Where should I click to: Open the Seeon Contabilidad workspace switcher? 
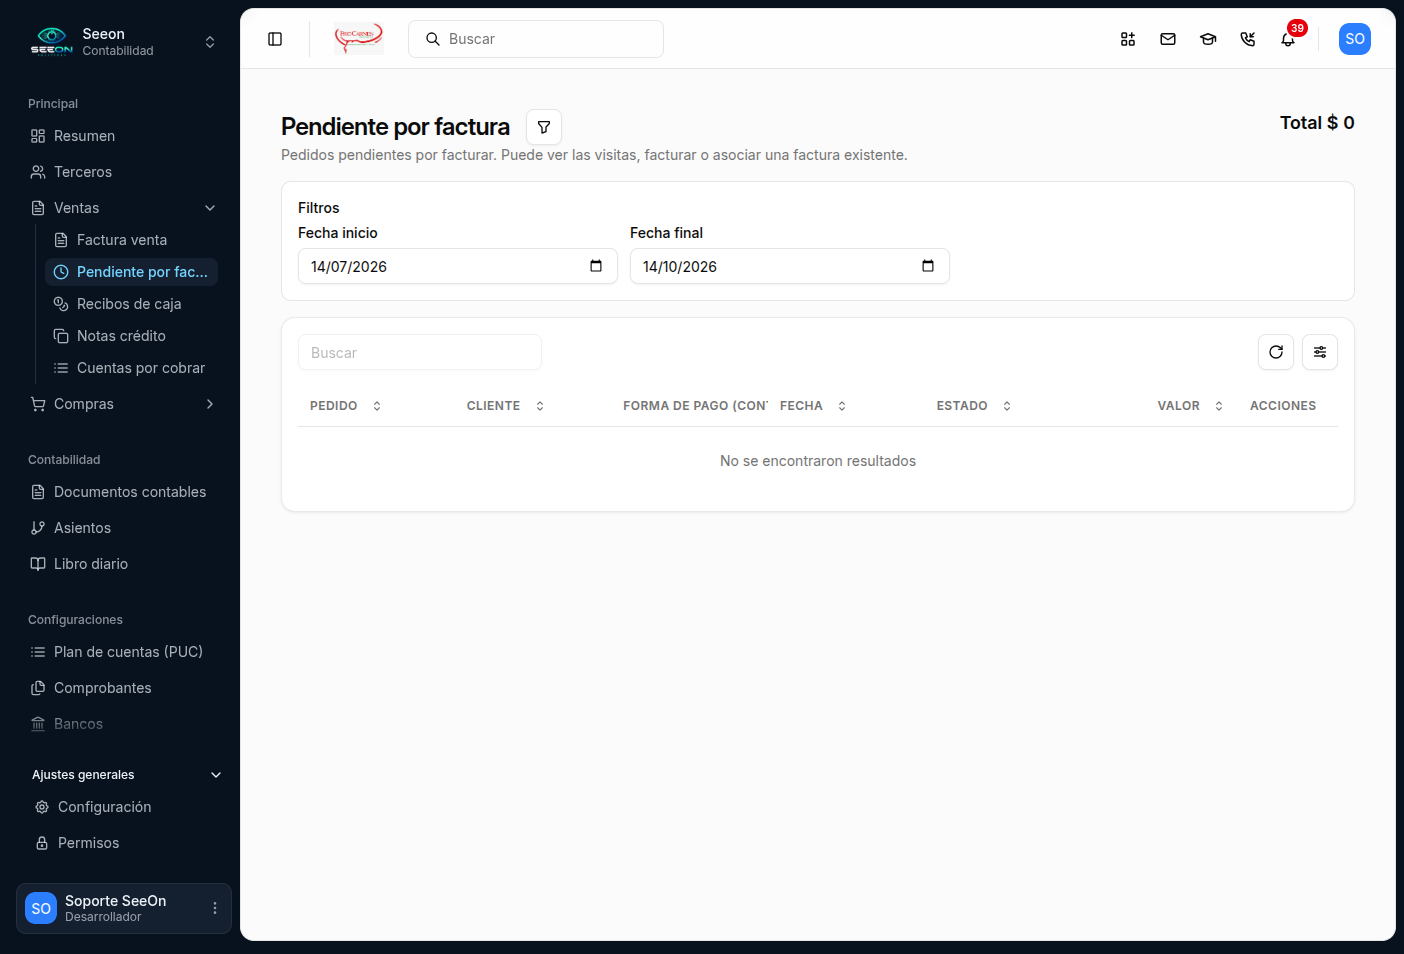(124, 42)
